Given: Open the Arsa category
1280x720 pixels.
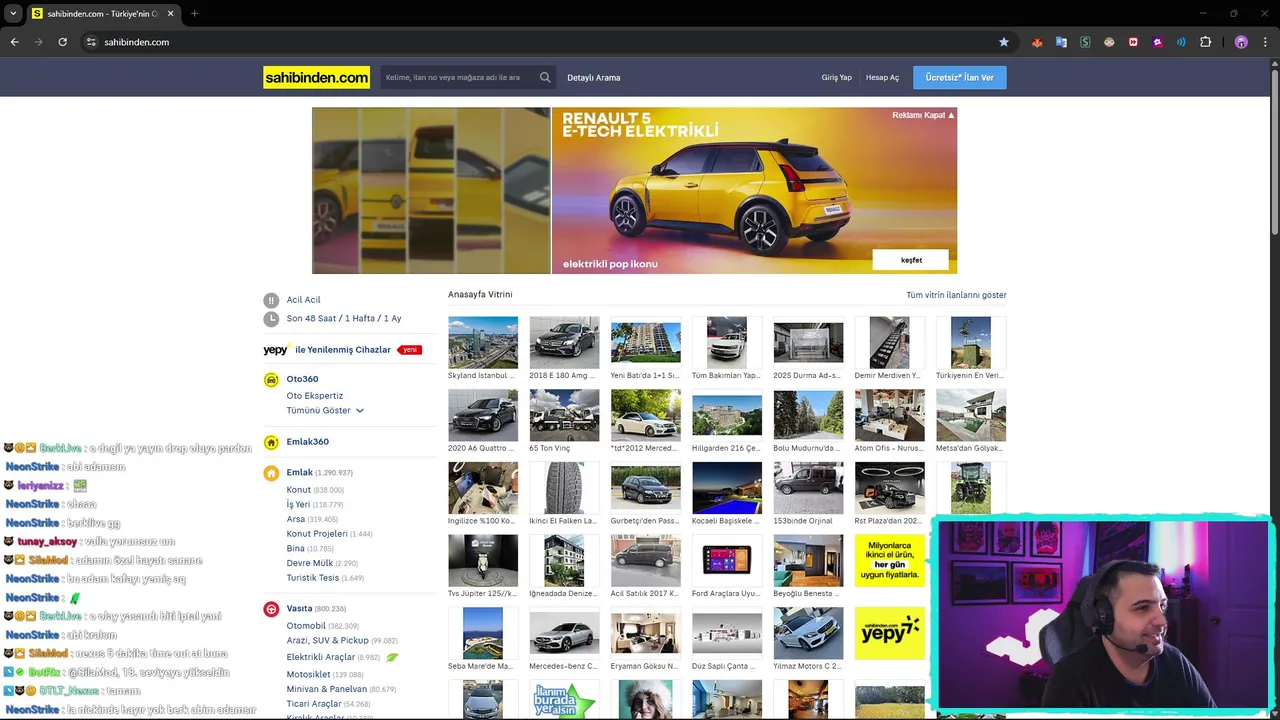Looking at the screenshot, I should pyautogui.click(x=296, y=519).
